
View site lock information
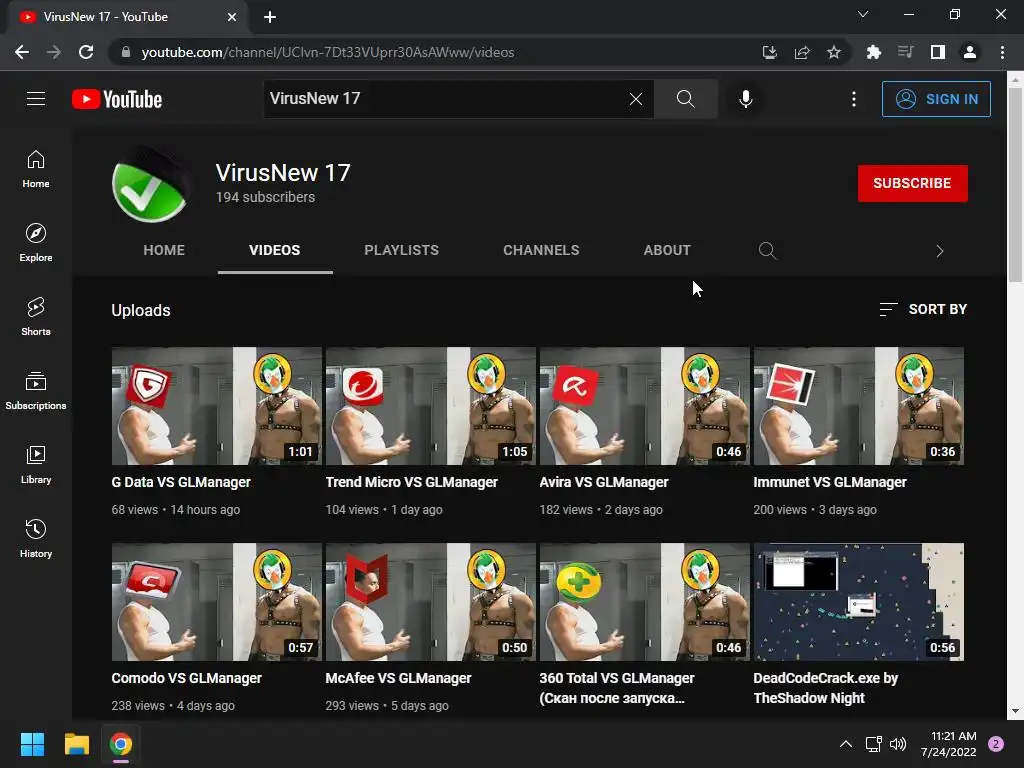tap(126, 52)
